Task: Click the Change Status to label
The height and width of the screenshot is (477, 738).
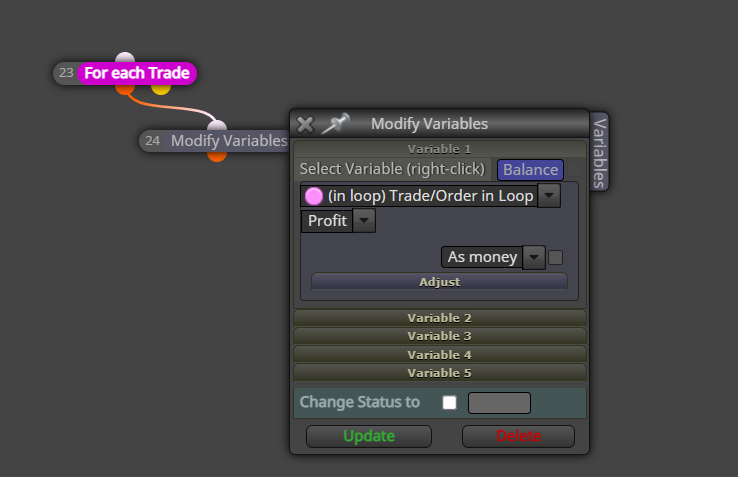Action: [360, 402]
